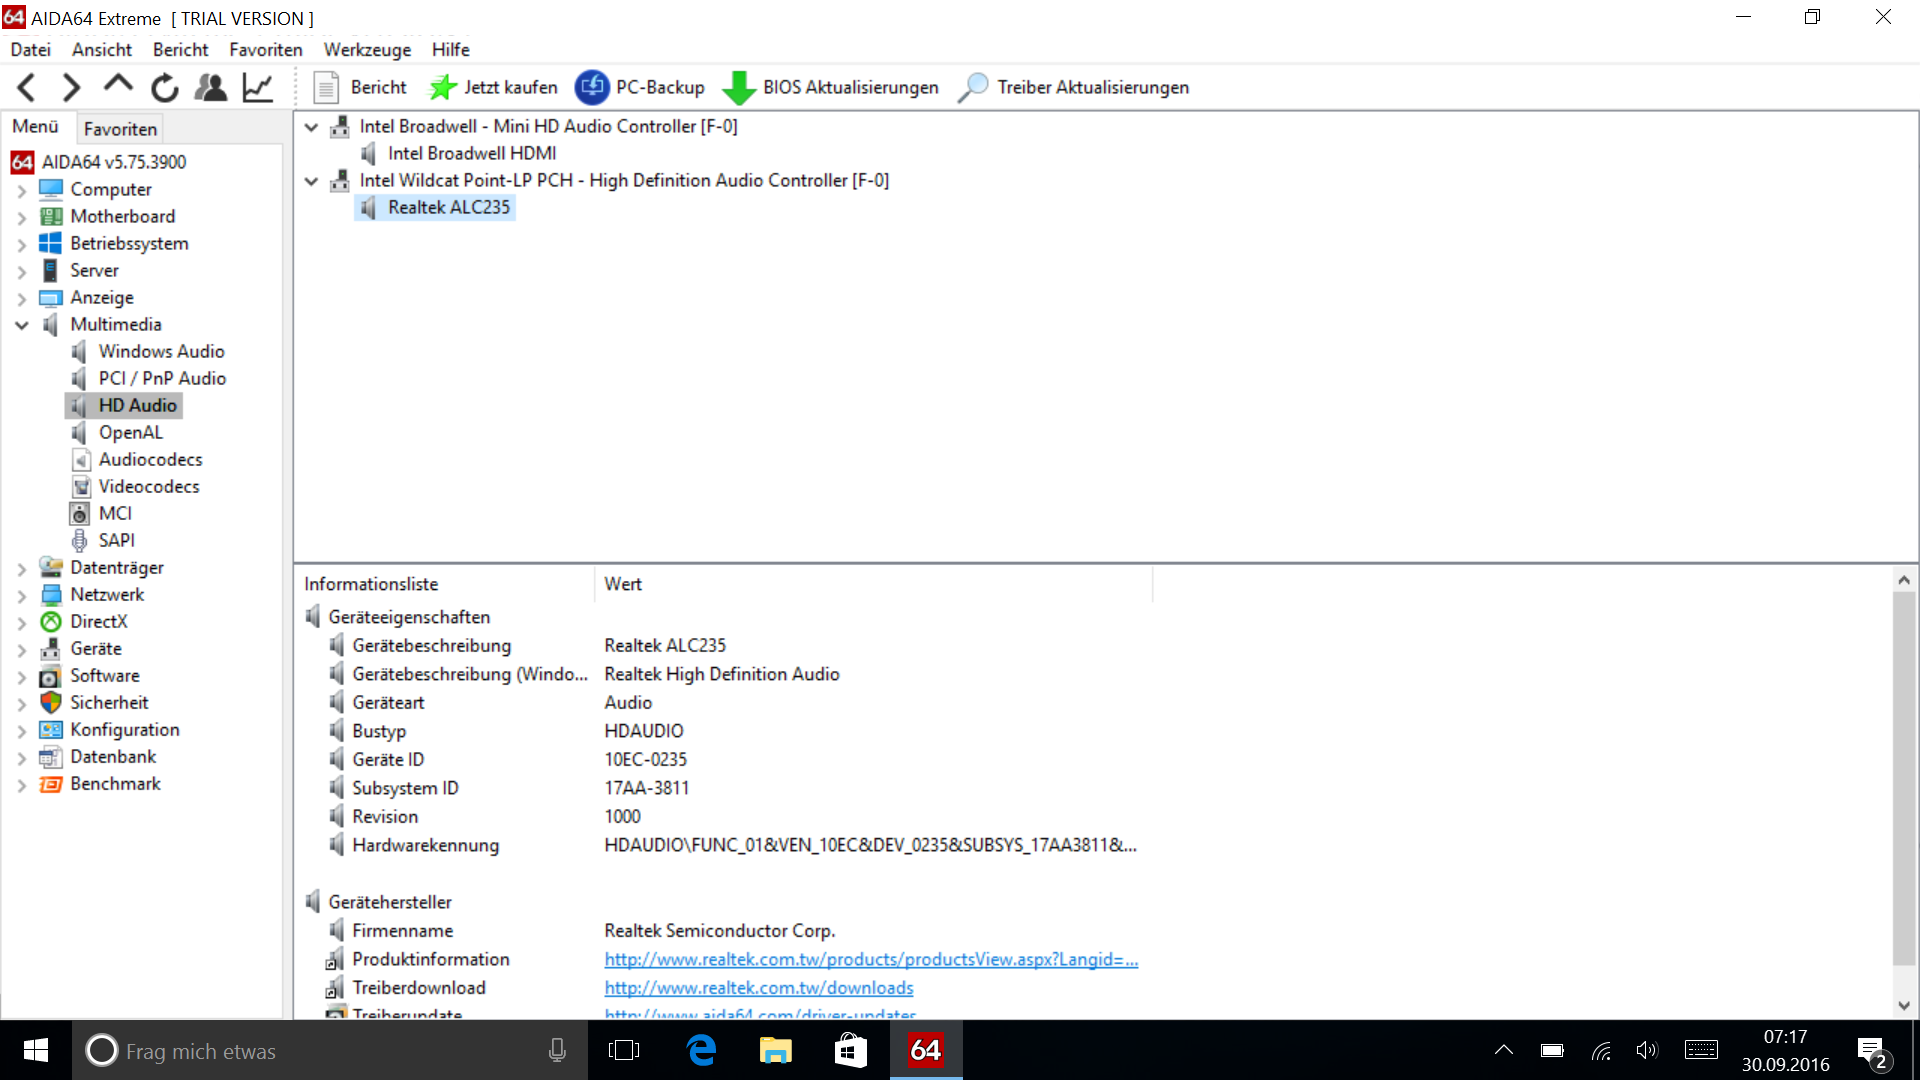
Task: Click the graph chart toolbar icon
Action: click(258, 88)
